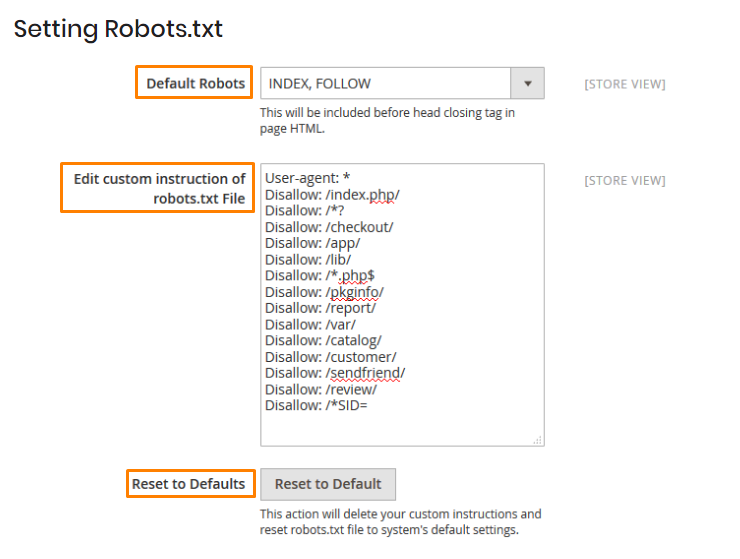
Task: Grab the textarea resize handle corner
Action: tap(538, 440)
